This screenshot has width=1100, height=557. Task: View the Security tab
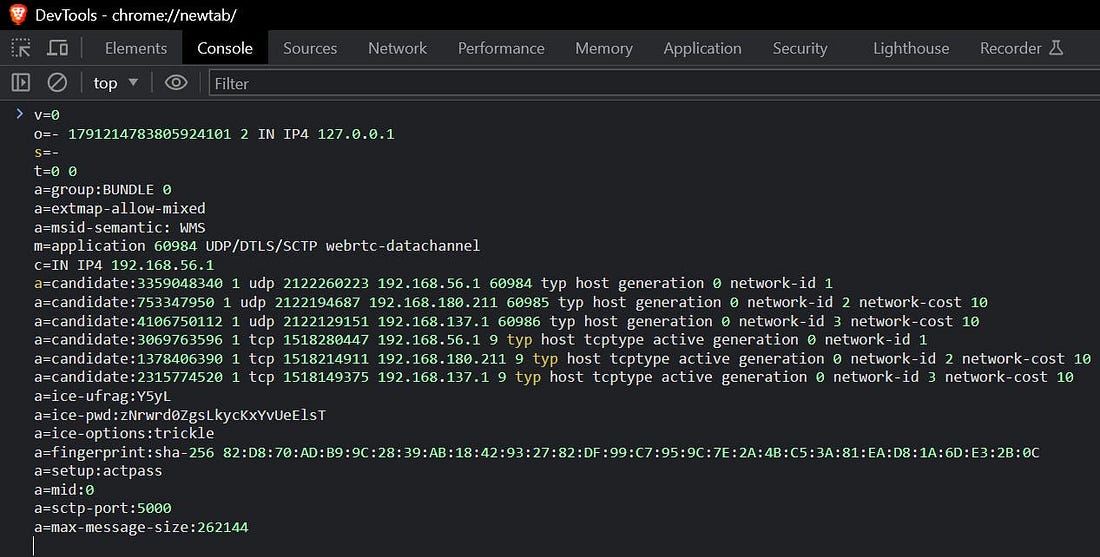point(800,48)
